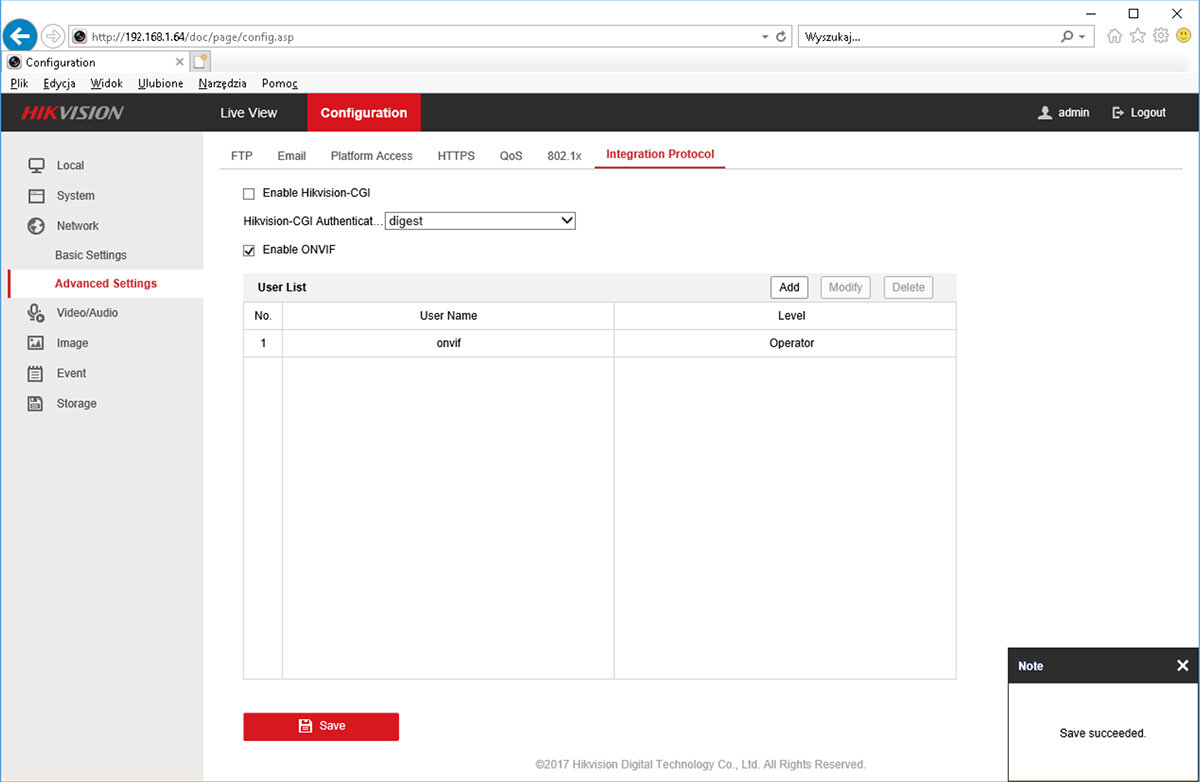This screenshot has height=782, width=1200.
Task: Click the Local monitor icon in sidebar
Action: coord(36,165)
